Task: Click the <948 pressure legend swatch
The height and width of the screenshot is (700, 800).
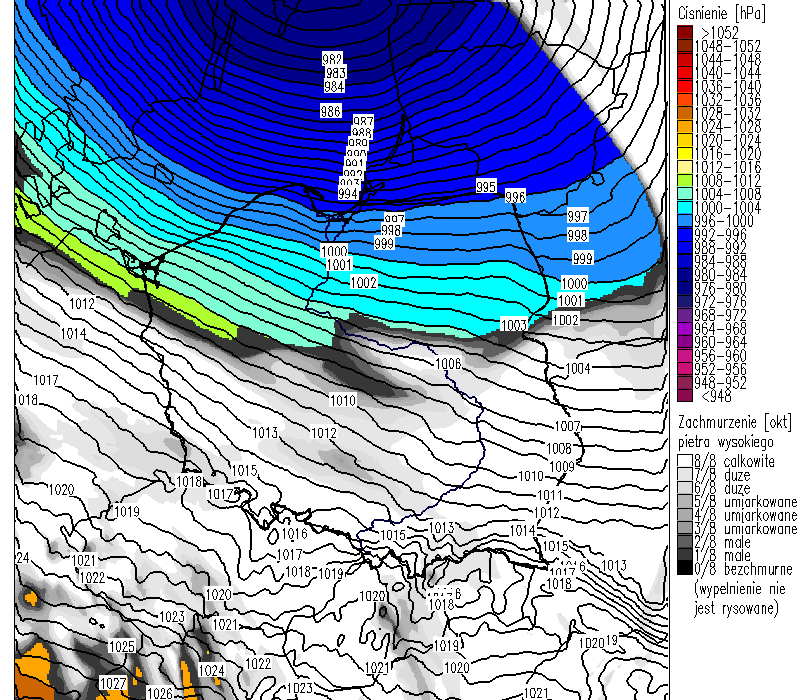Action: pyautogui.click(x=685, y=395)
